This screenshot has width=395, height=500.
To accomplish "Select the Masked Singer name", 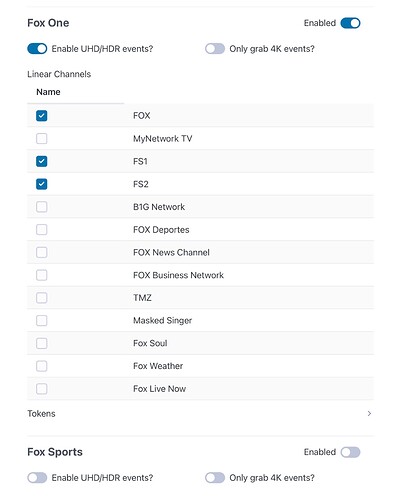I will [163, 321].
